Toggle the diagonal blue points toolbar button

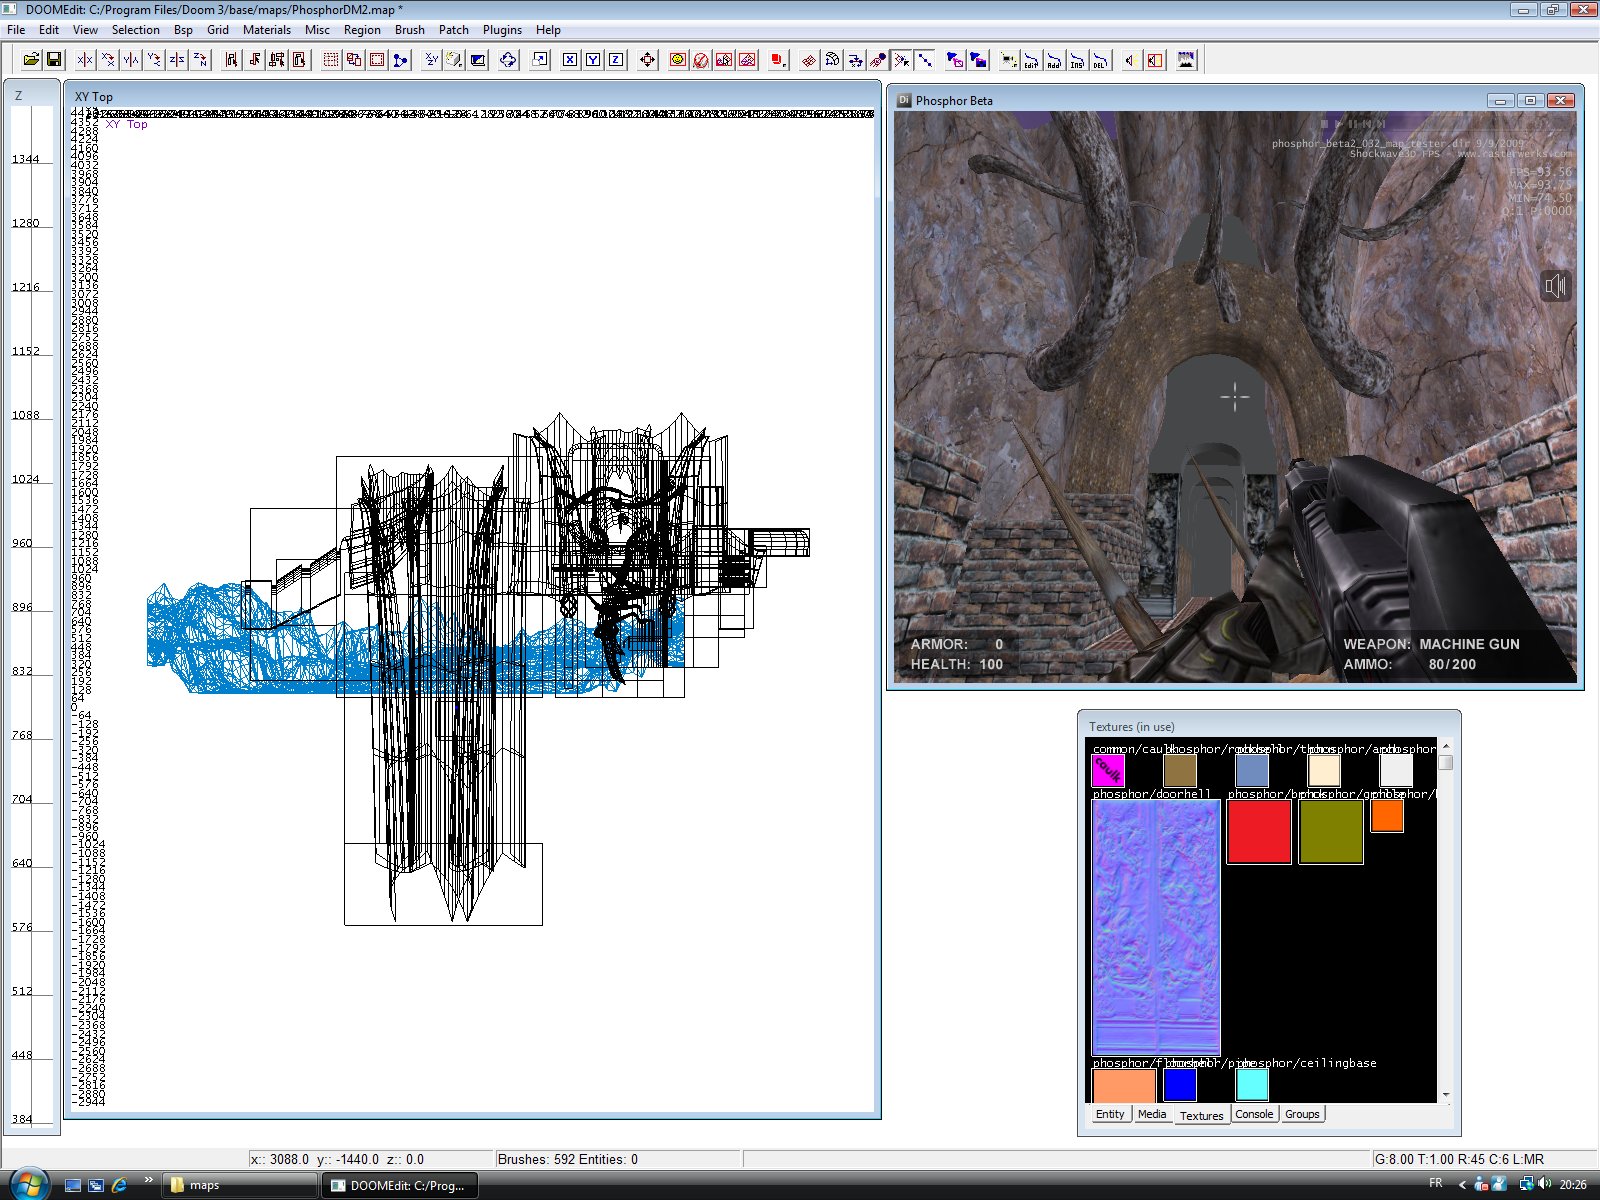(925, 60)
